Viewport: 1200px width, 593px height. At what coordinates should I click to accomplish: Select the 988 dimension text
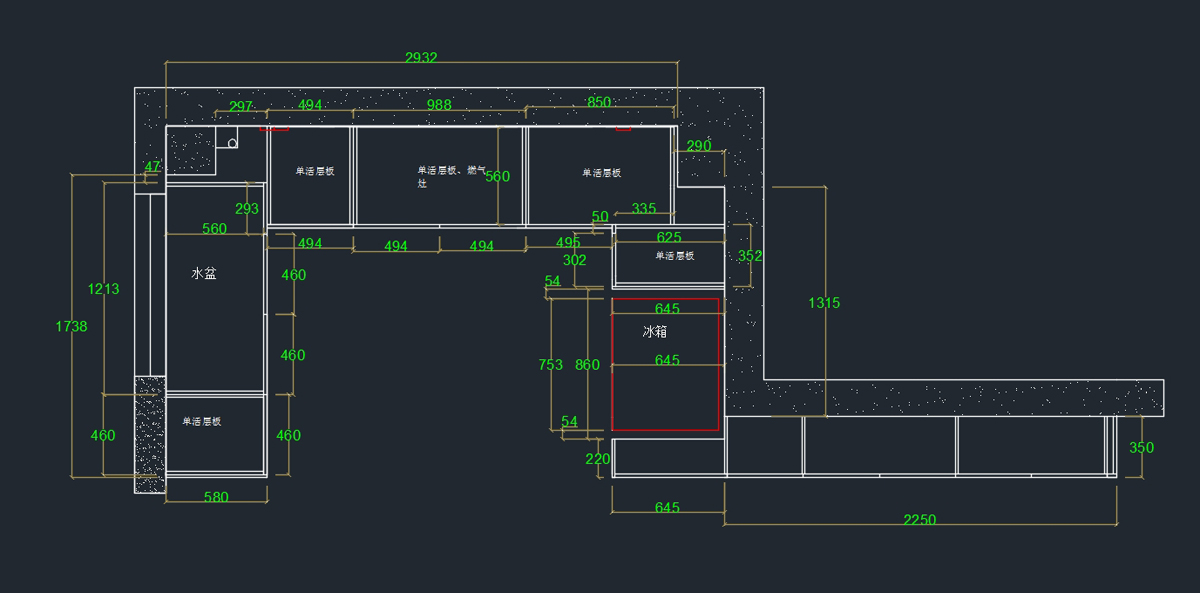pos(439,105)
